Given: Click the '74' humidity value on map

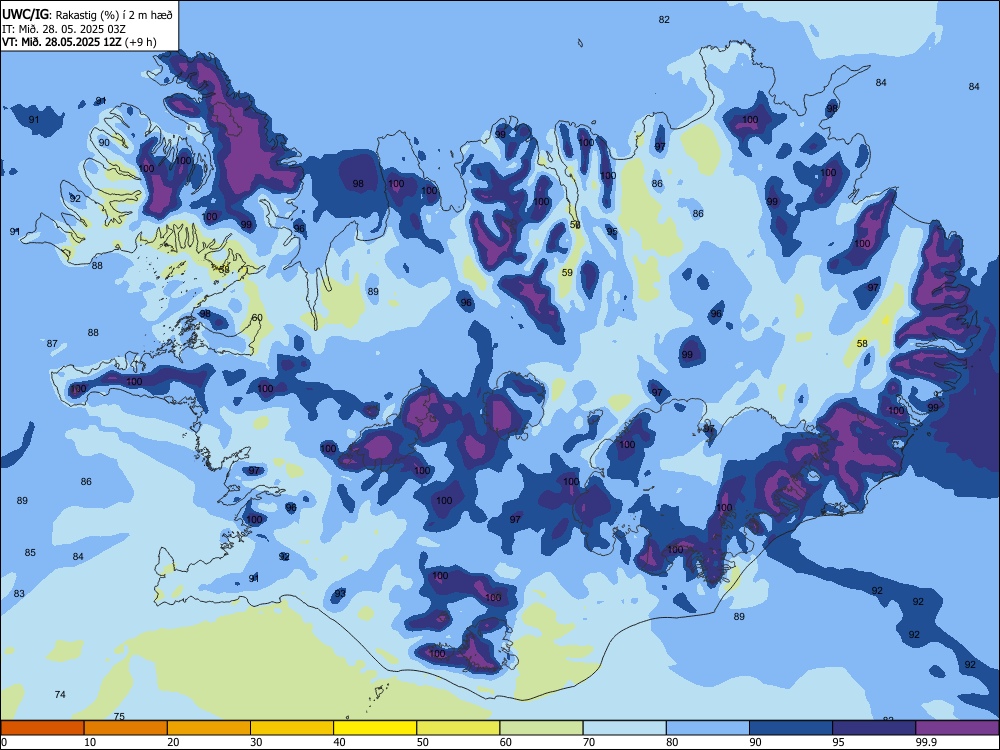Looking at the screenshot, I should coord(60,695).
